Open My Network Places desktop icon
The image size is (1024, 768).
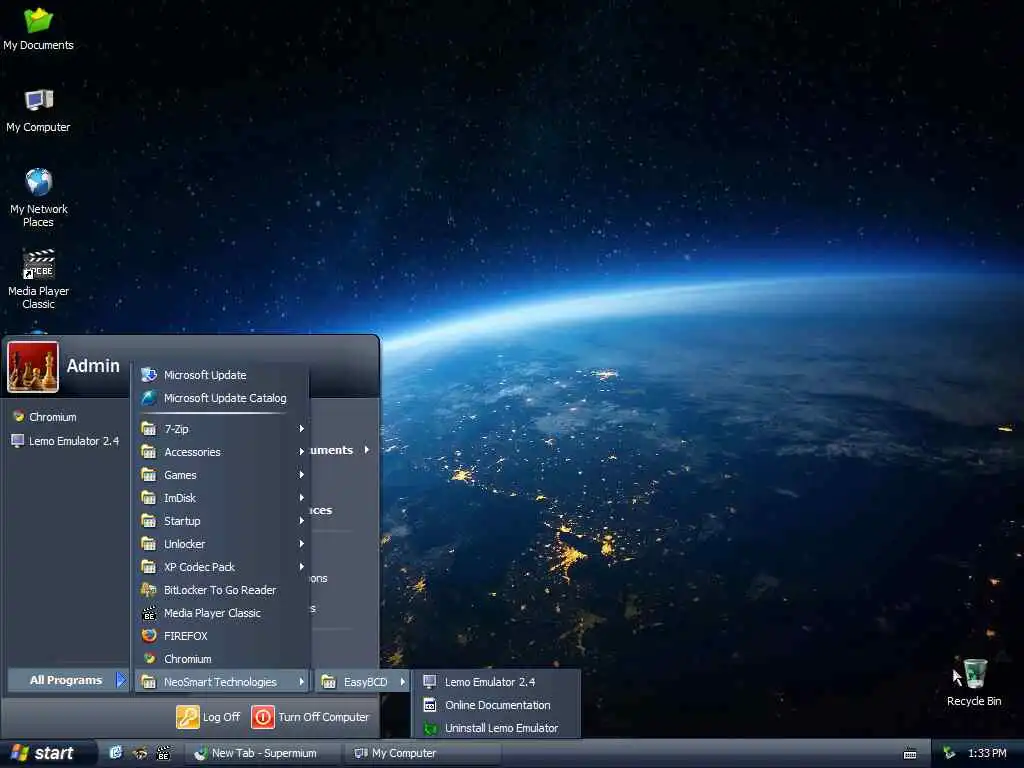[39, 197]
